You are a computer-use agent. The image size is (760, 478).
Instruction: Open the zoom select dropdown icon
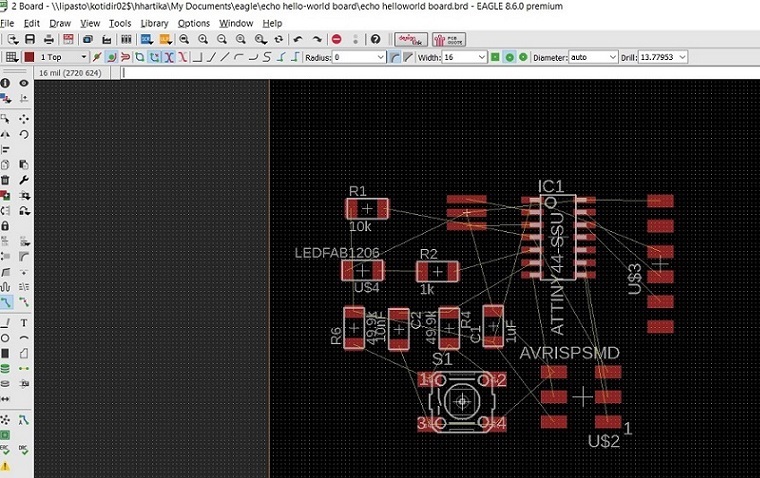click(x=261, y=39)
